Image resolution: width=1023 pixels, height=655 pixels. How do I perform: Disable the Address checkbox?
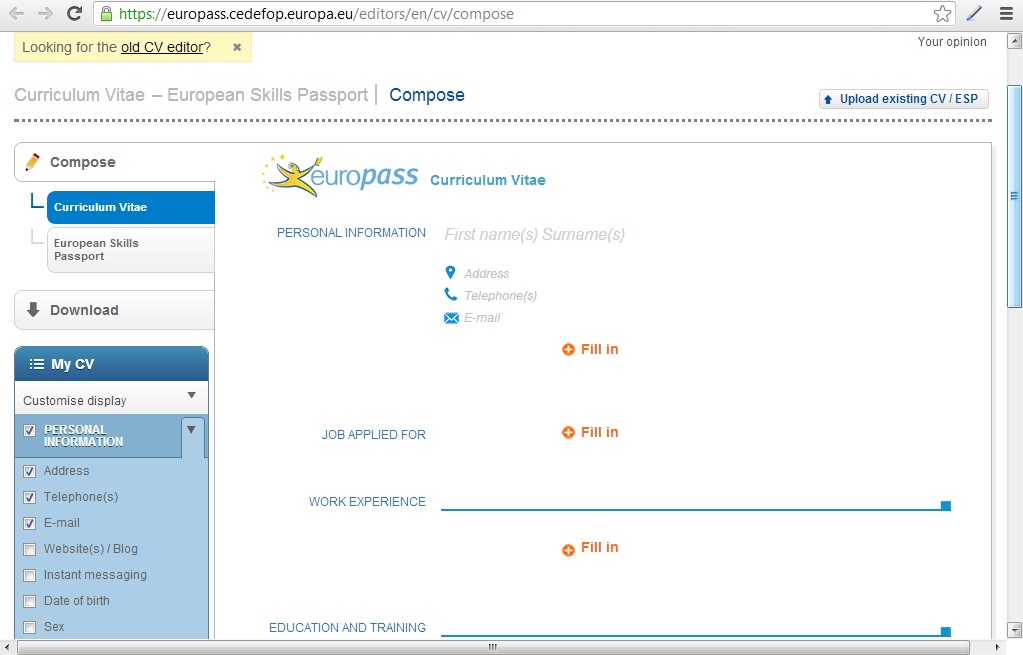(x=29, y=471)
